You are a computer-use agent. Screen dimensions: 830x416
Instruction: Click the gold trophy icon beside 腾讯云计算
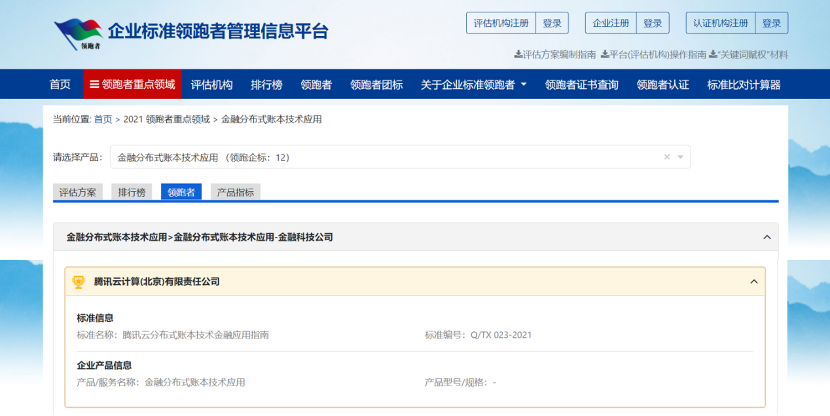coord(78,282)
